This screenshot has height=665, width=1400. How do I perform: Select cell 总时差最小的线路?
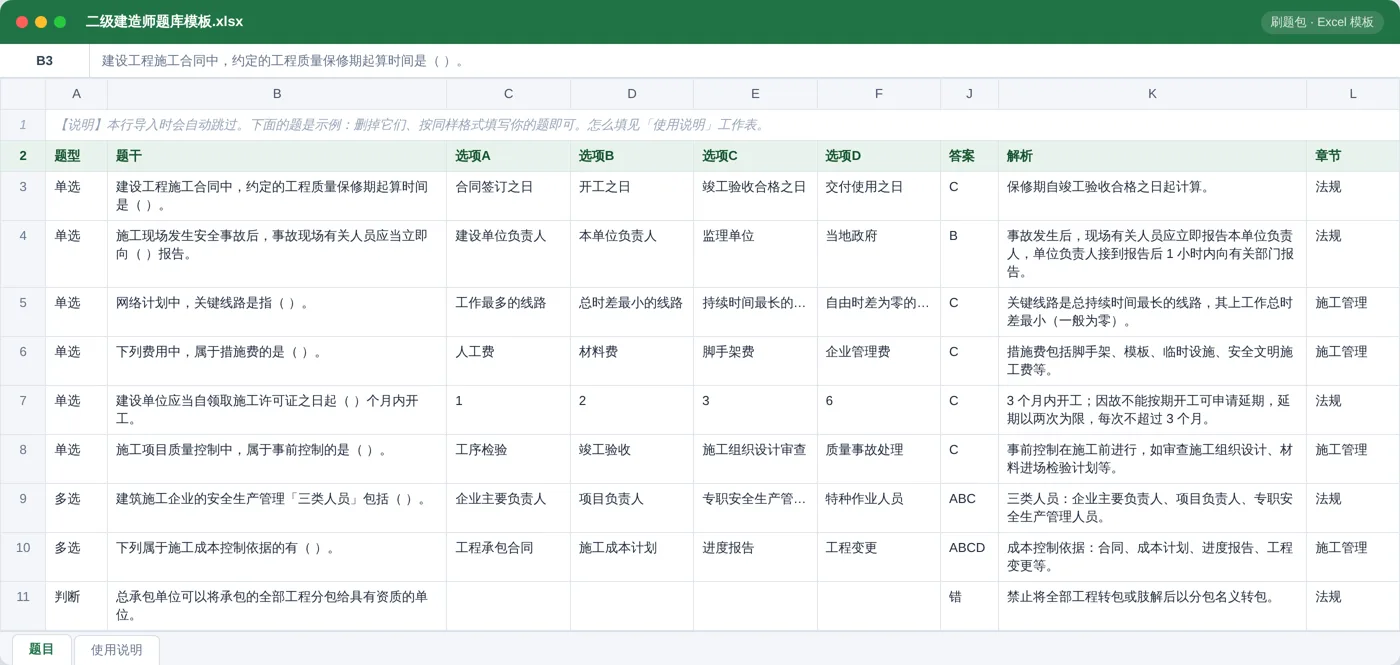tap(632, 312)
